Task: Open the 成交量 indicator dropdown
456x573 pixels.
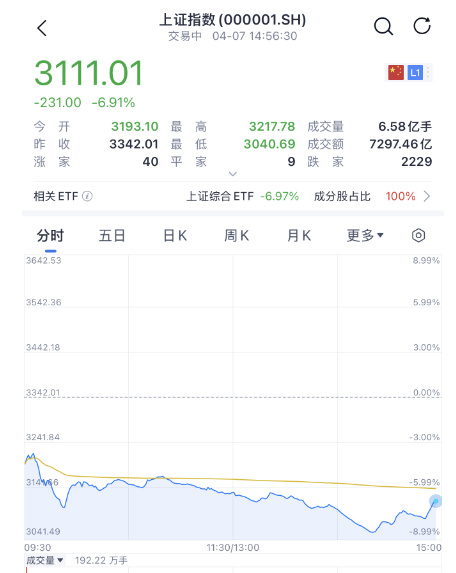Action: [45, 560]
